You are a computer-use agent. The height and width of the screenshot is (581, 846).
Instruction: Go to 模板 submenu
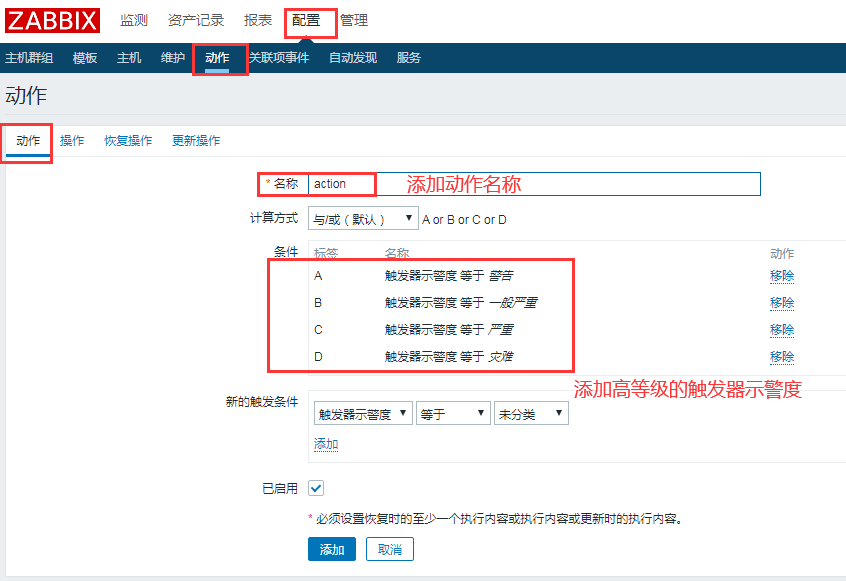click(85, 58)
